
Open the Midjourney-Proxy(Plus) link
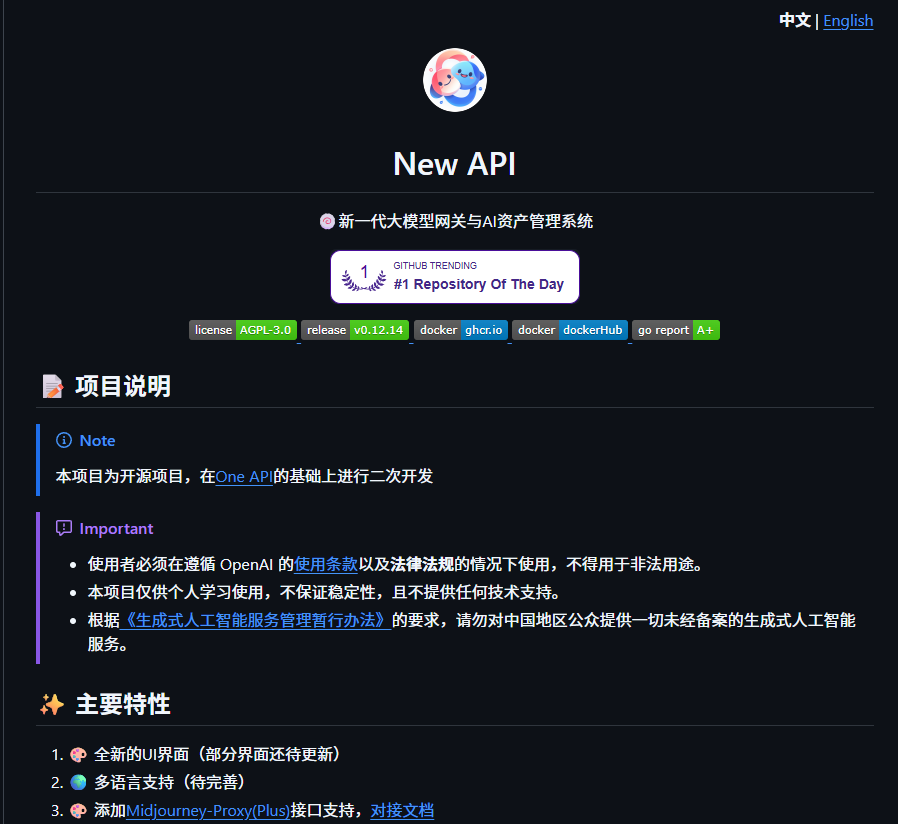tap(208, 810)
